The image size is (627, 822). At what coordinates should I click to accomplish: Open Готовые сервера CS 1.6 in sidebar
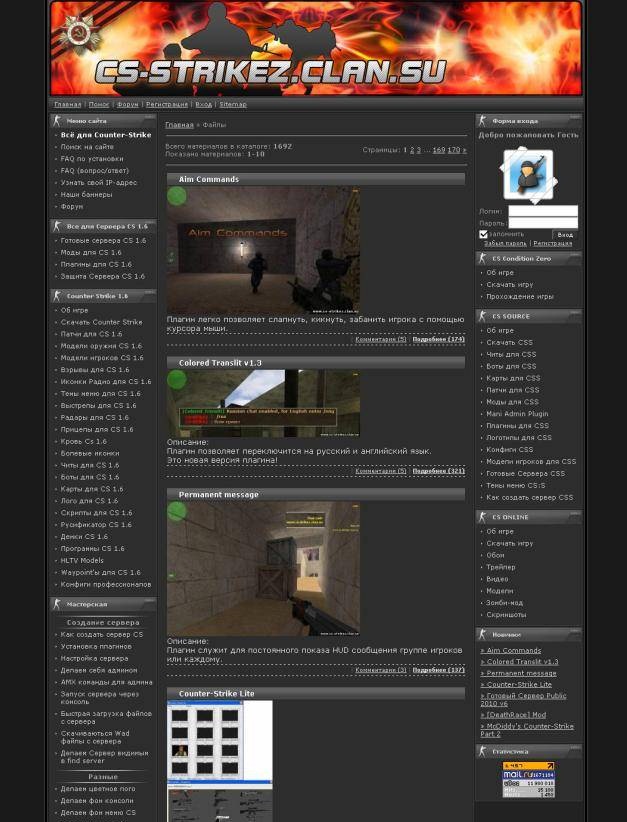103,241
